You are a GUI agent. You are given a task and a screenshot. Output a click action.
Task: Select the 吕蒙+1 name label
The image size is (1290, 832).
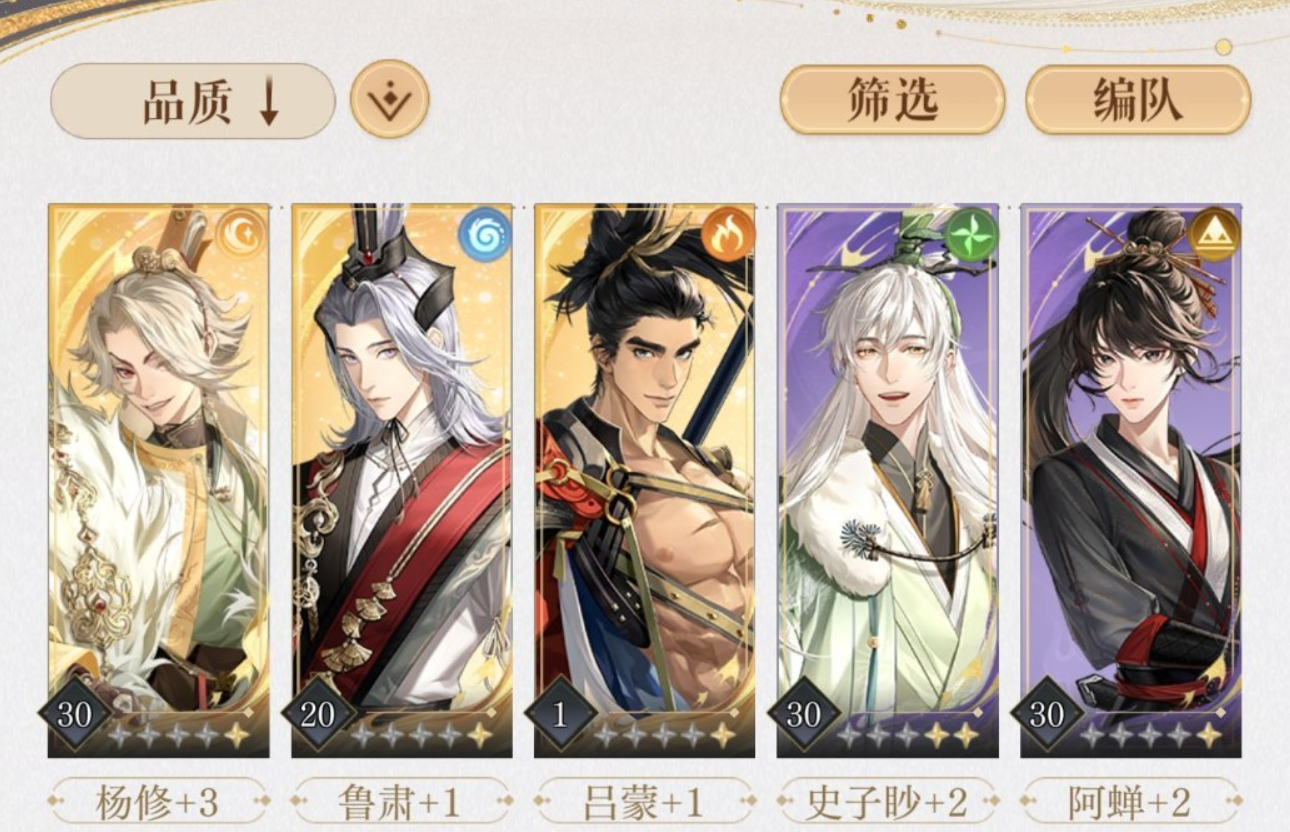pos(644,801)
